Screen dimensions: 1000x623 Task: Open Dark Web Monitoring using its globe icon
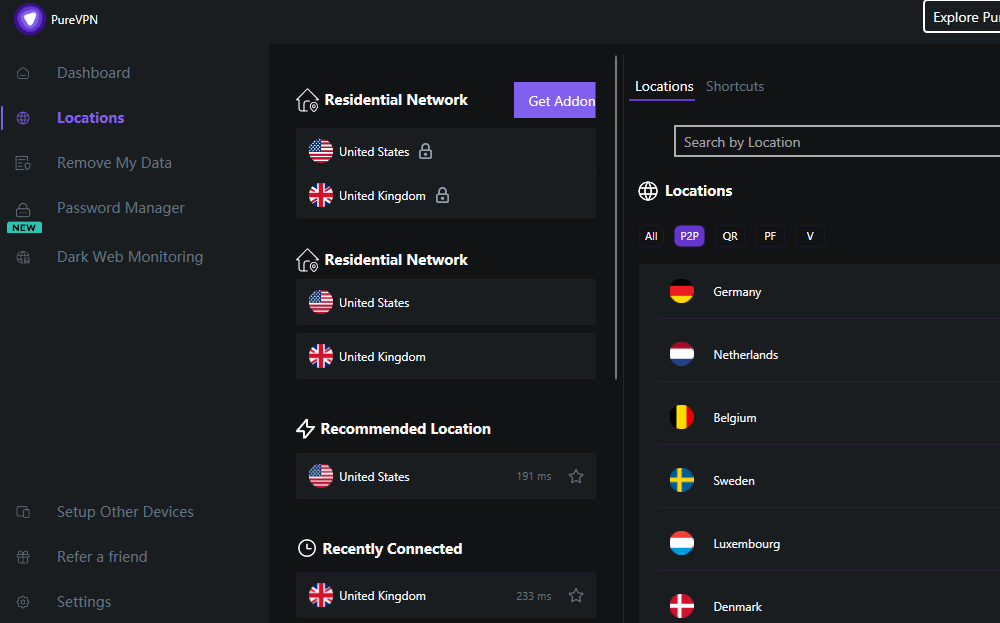click(x=22, y=256)
